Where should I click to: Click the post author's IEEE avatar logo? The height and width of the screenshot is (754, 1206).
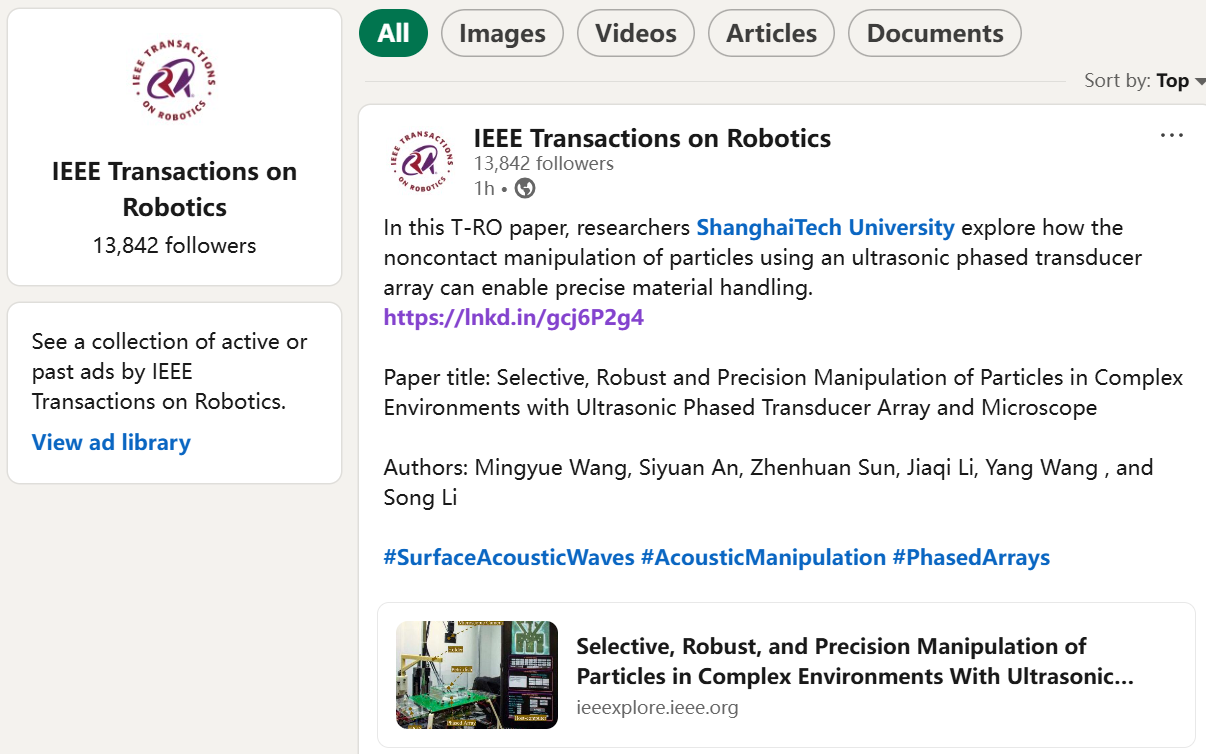pyautogui.click(x=420, y=160)
